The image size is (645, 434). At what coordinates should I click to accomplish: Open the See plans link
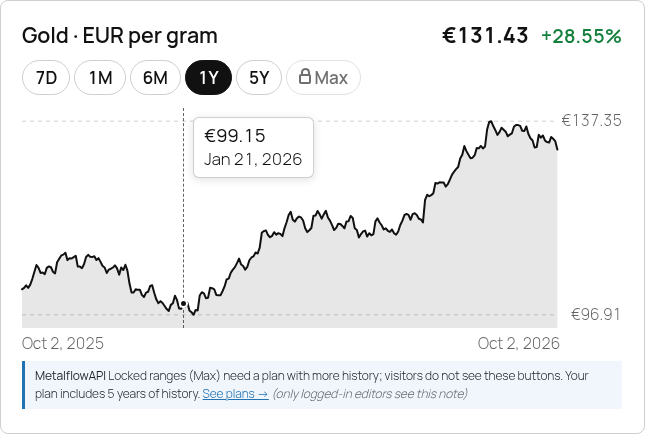[235, 394]
